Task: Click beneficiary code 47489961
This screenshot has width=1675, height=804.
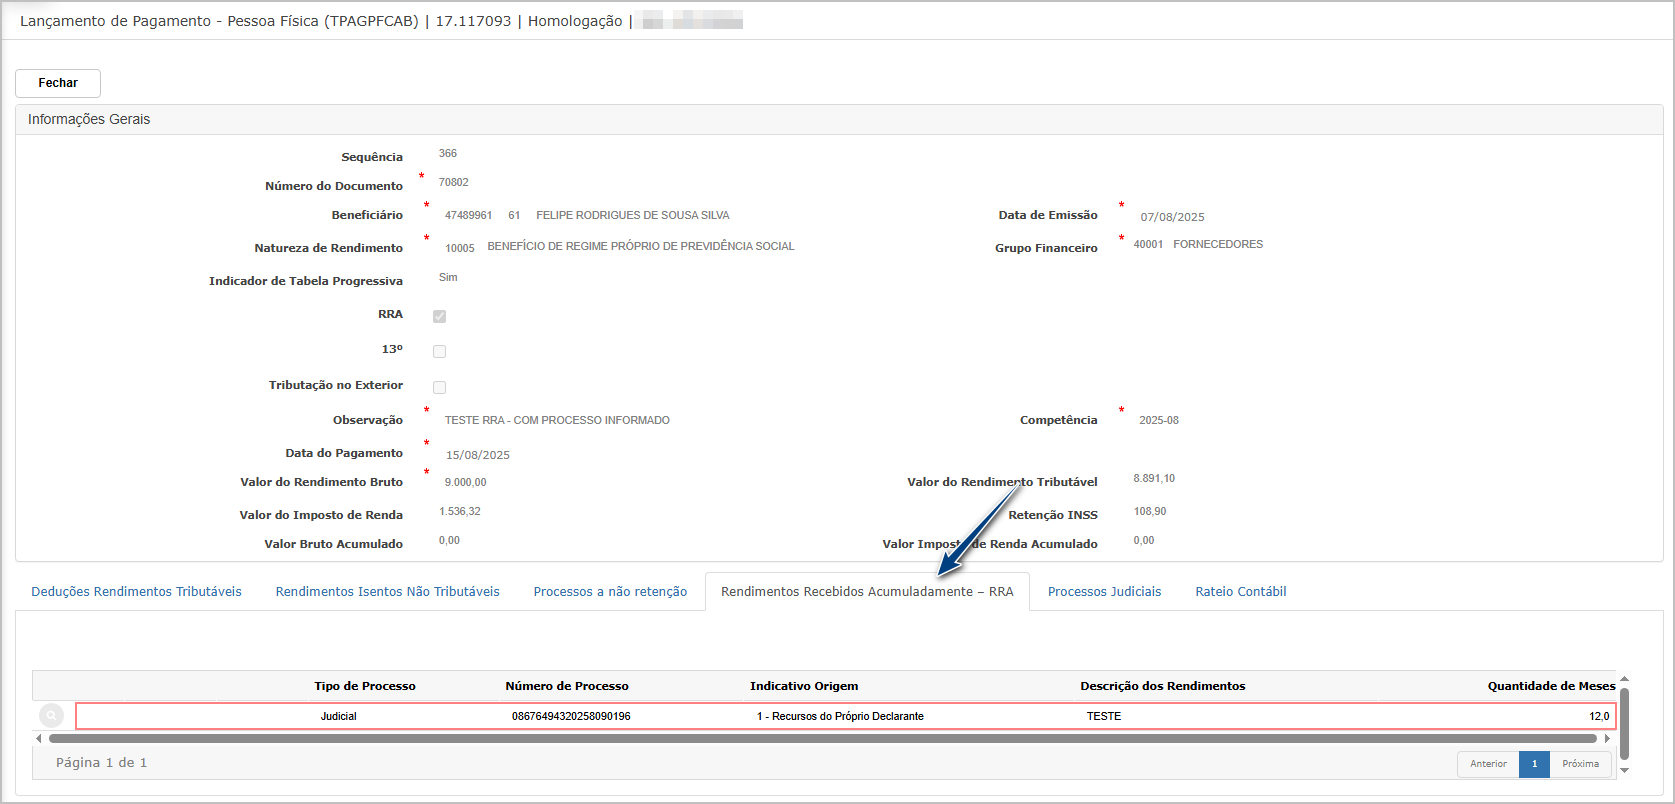Action: pyautogui.click(x=468, y=215)
